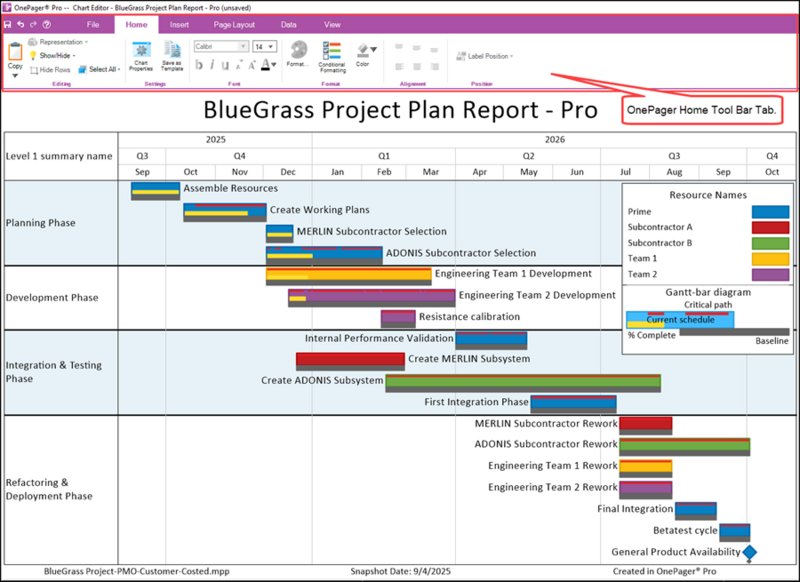
Task: Select the Create ADONIS Subsystem green bar
Action: click(523, 381)
